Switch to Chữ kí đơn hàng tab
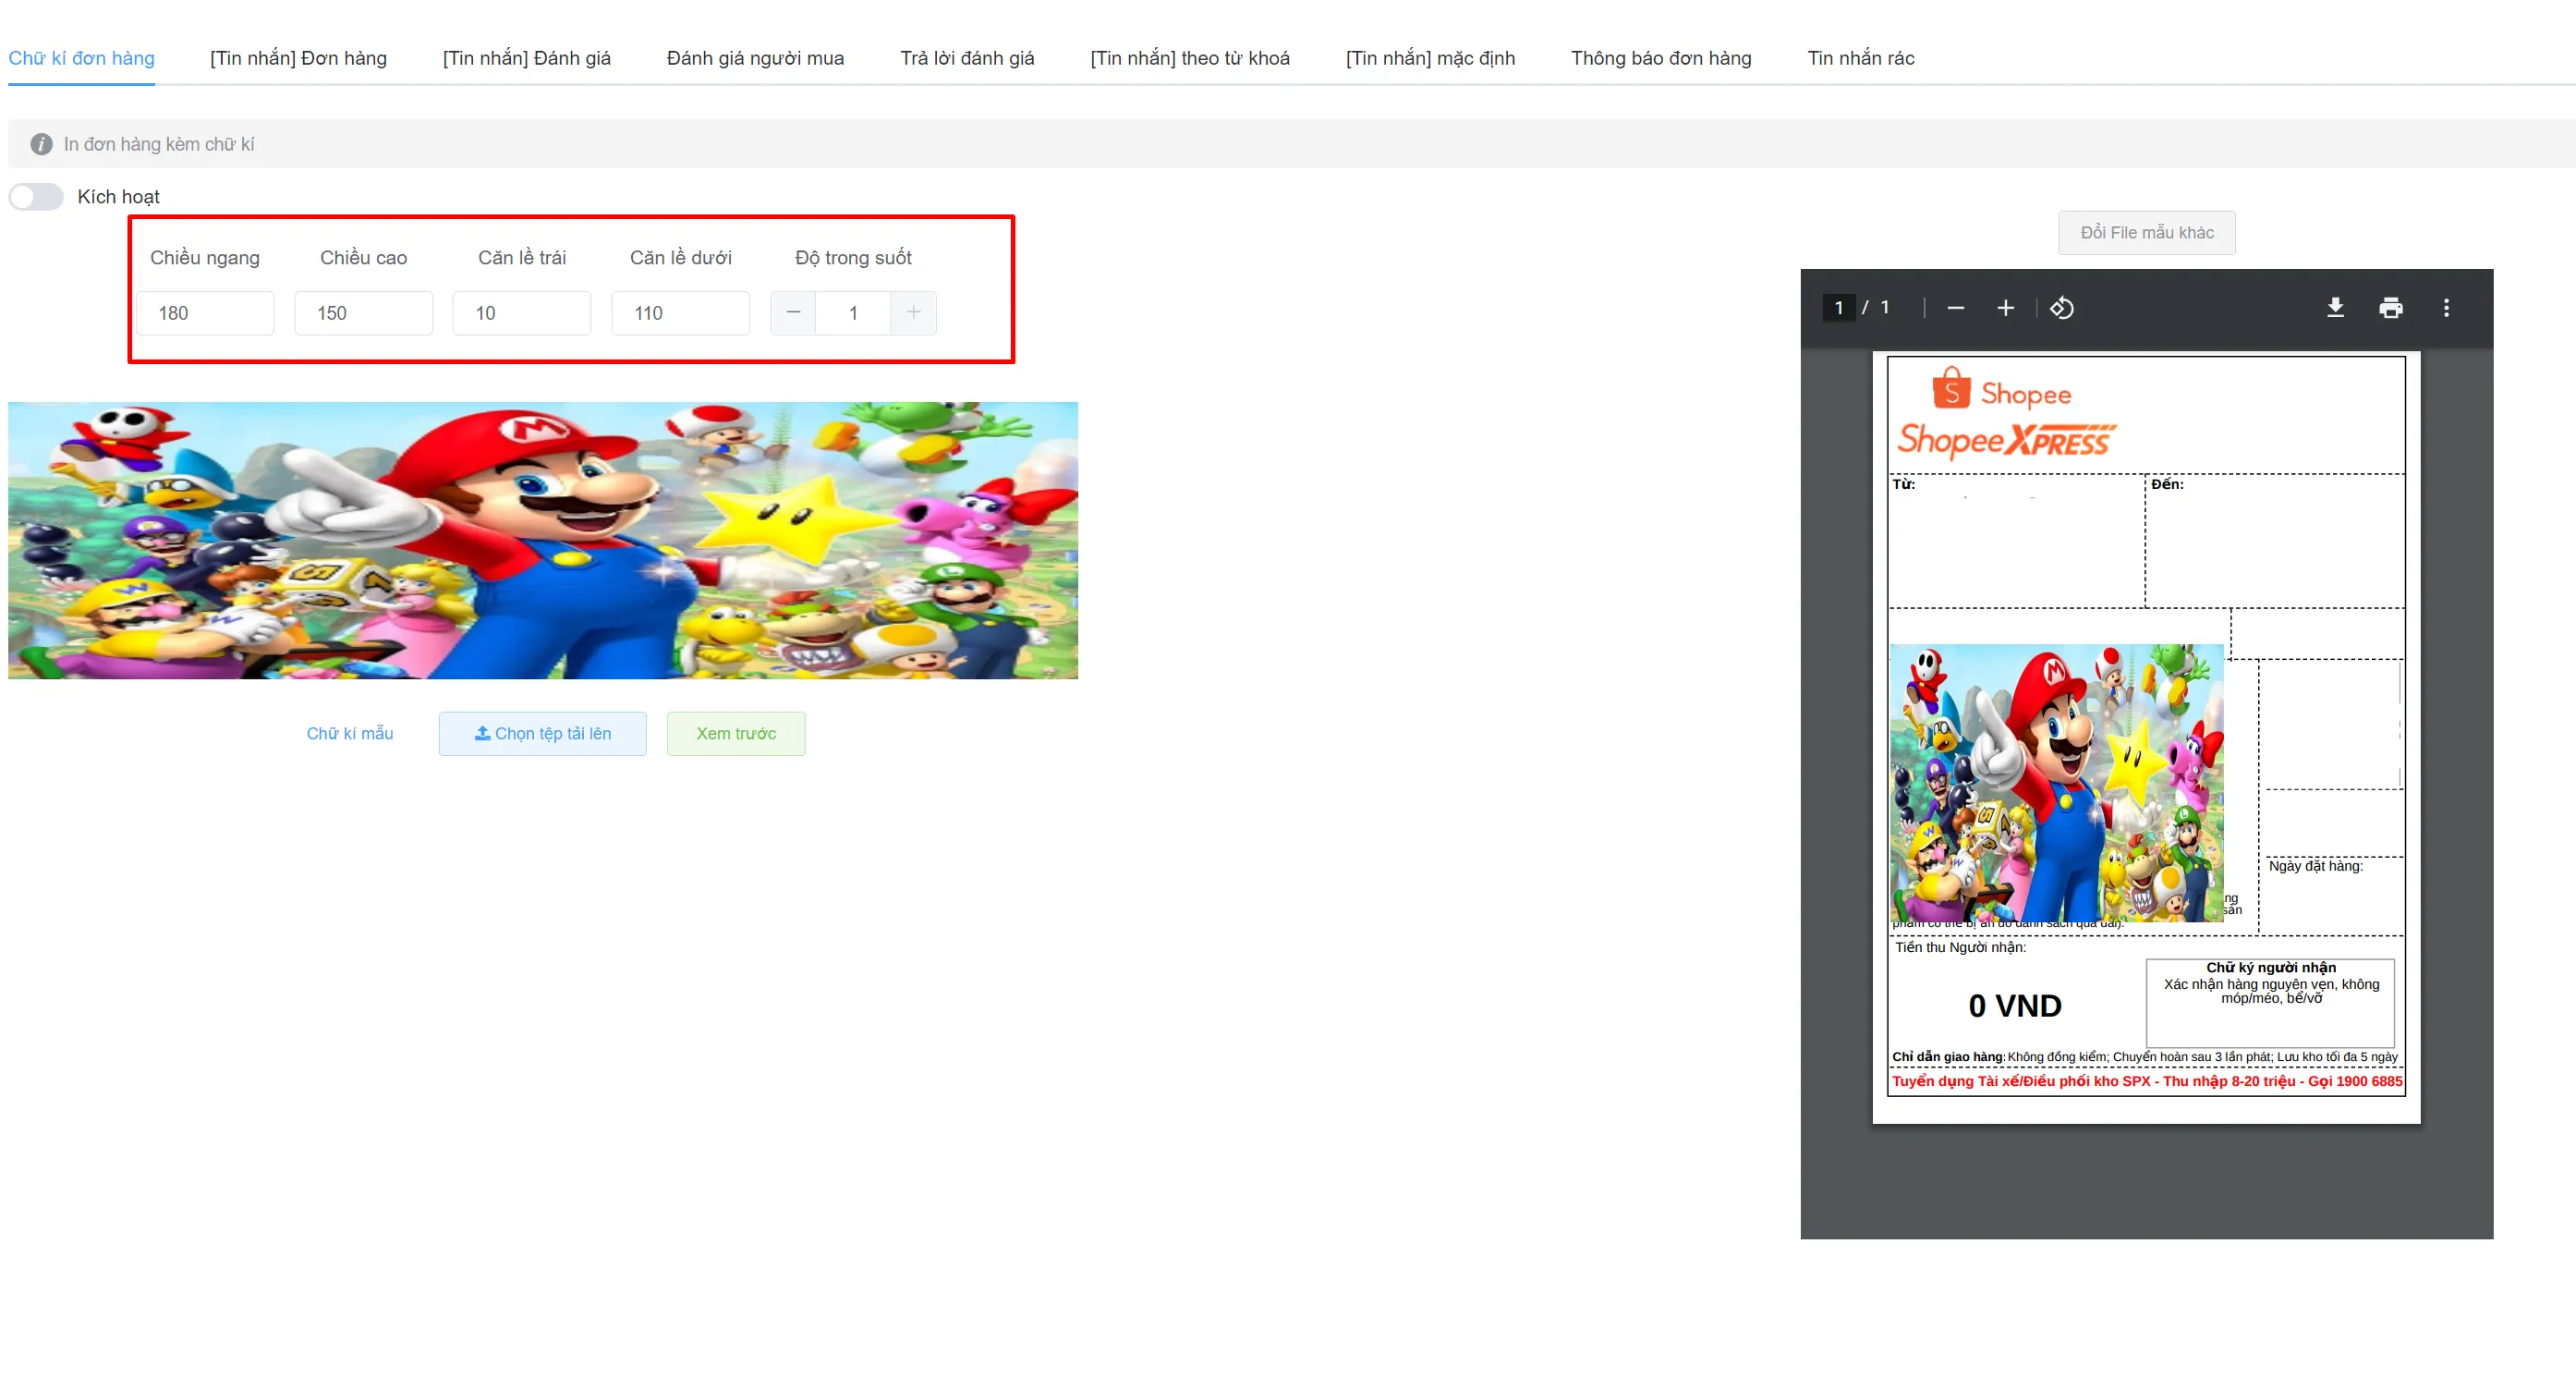 click(81, 58)
